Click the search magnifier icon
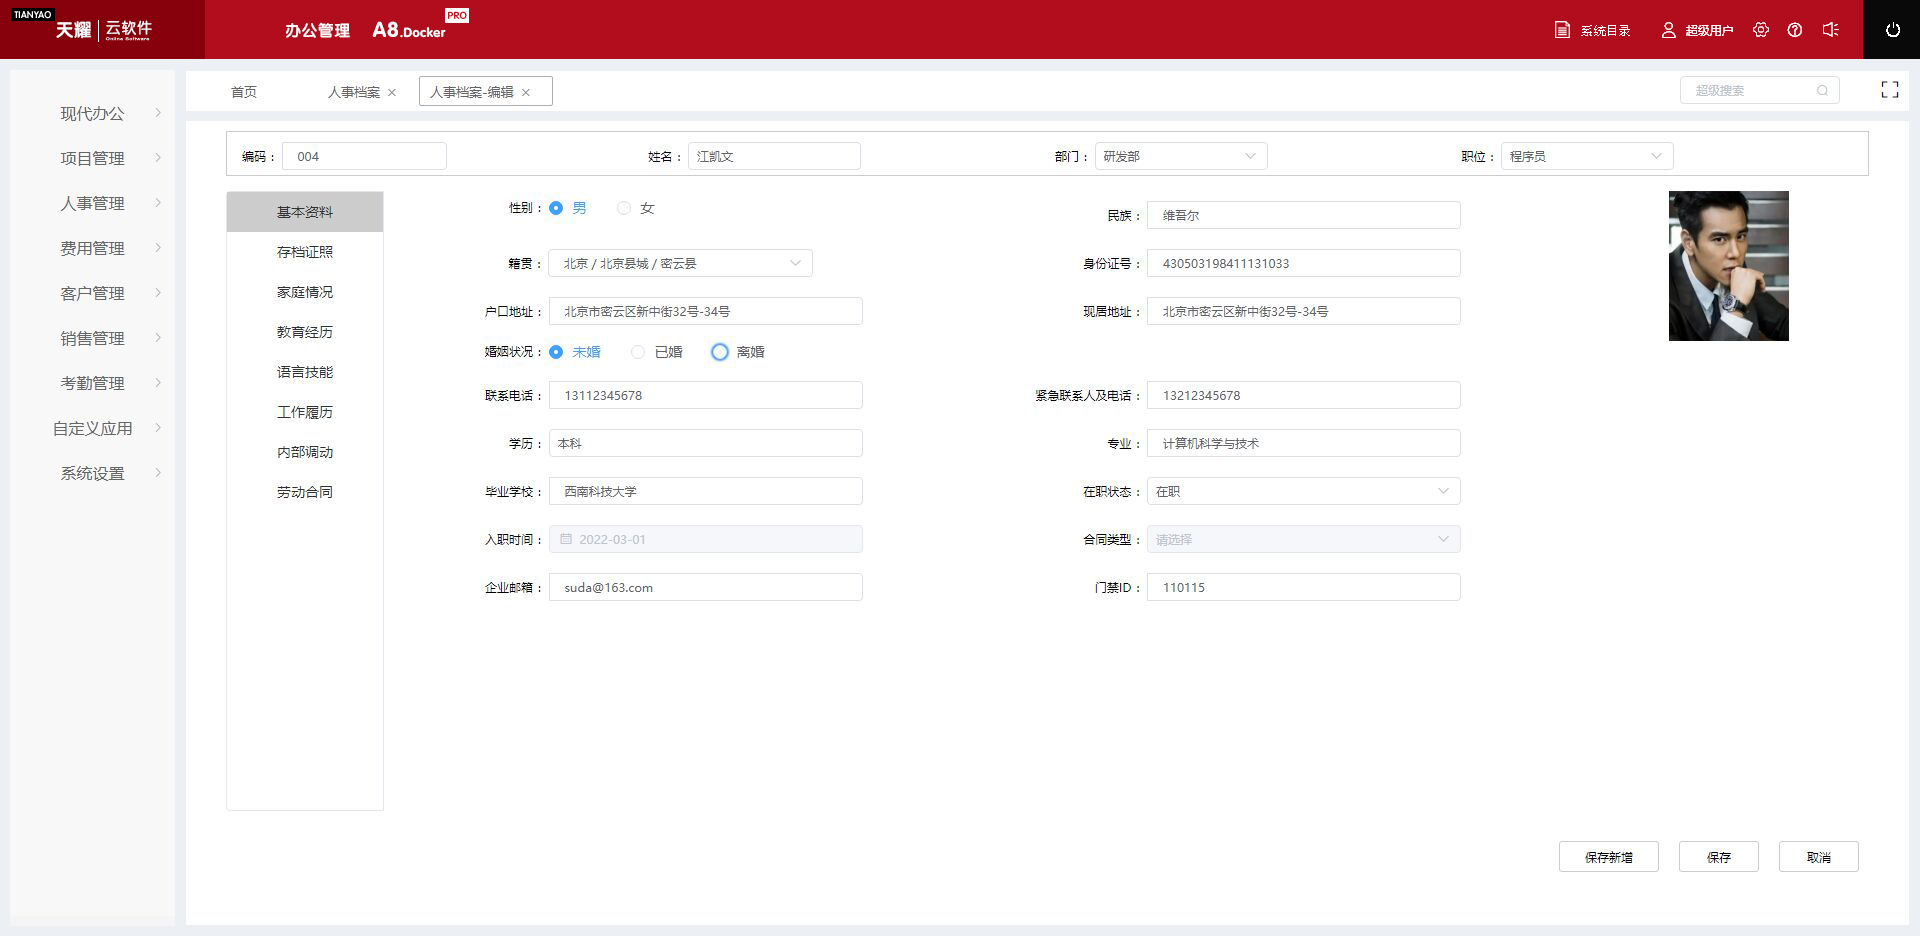 point(1822,91)
